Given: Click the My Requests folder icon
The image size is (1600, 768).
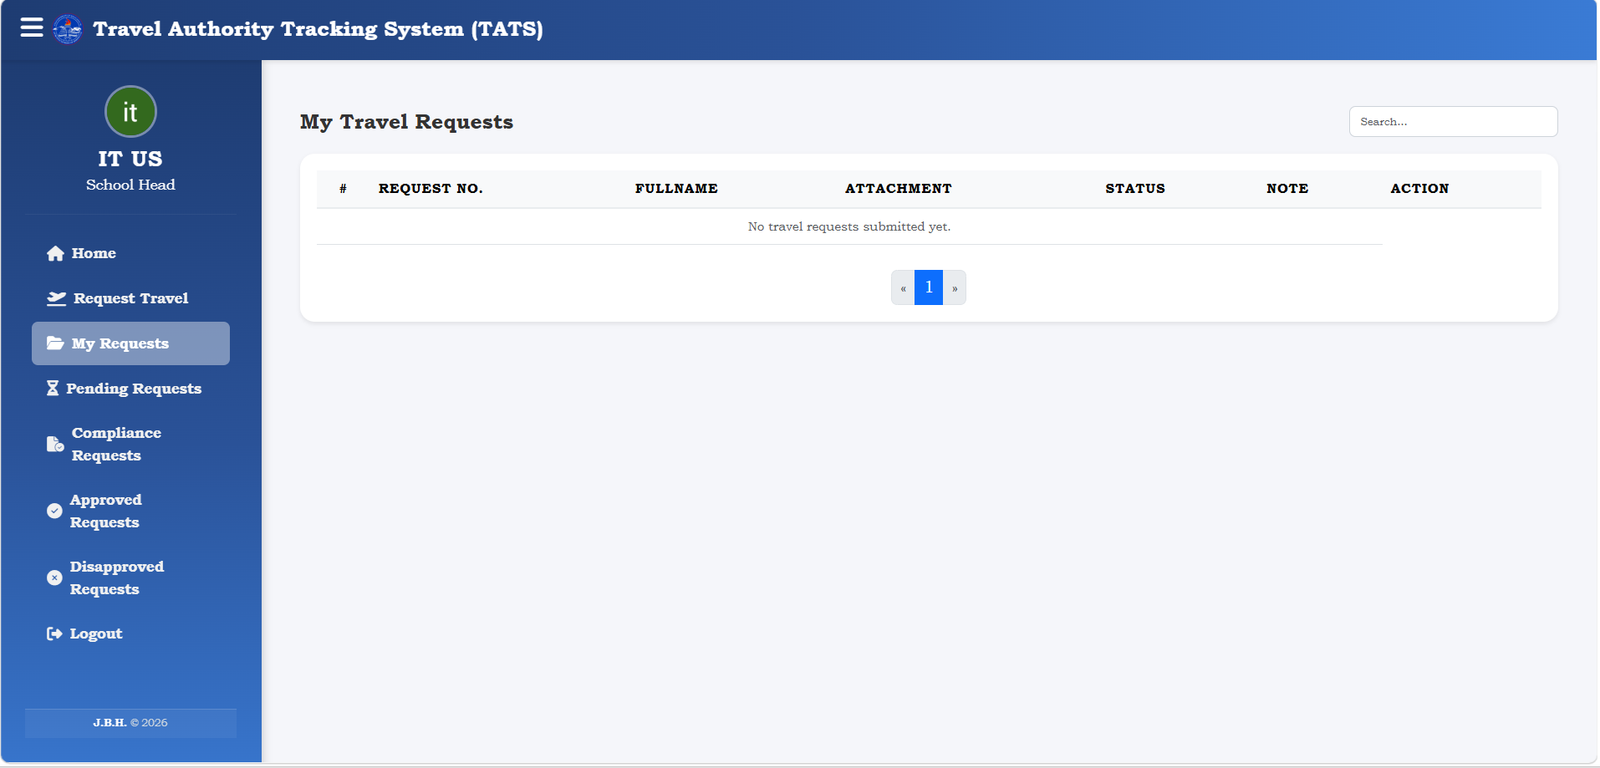Looking at the screenshot, I should click(x=55, y=344).
